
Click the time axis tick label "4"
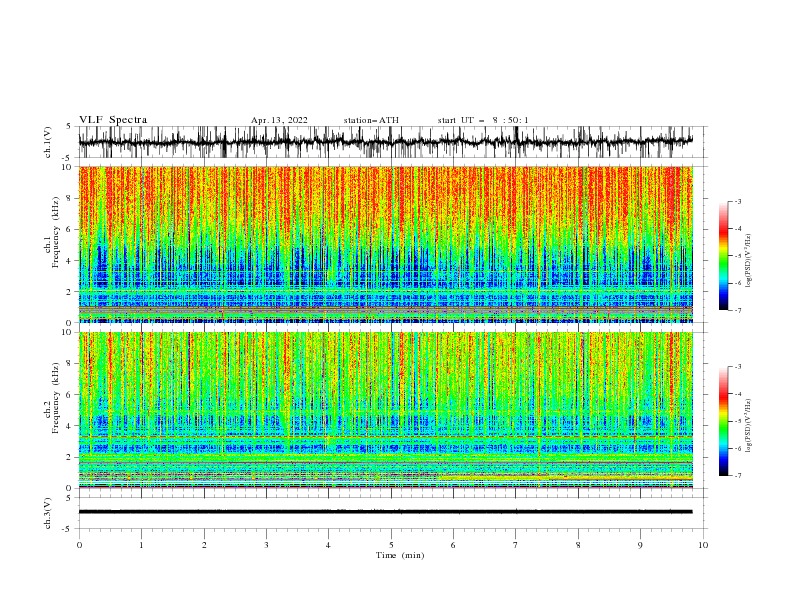[x=328, y=545]
